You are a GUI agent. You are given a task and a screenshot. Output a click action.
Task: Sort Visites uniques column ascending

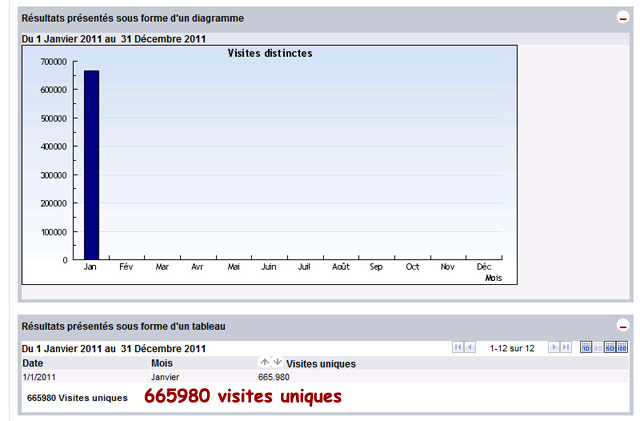point(265,362)
